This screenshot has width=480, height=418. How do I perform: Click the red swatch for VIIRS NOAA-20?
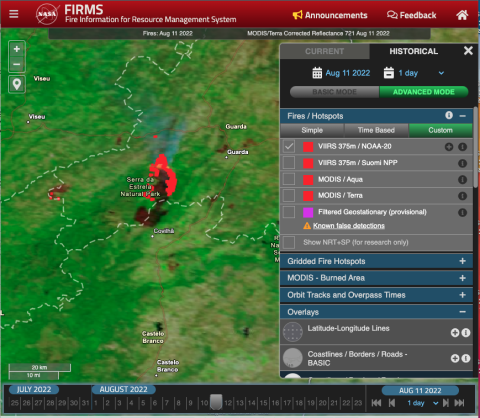click(308, 147)
